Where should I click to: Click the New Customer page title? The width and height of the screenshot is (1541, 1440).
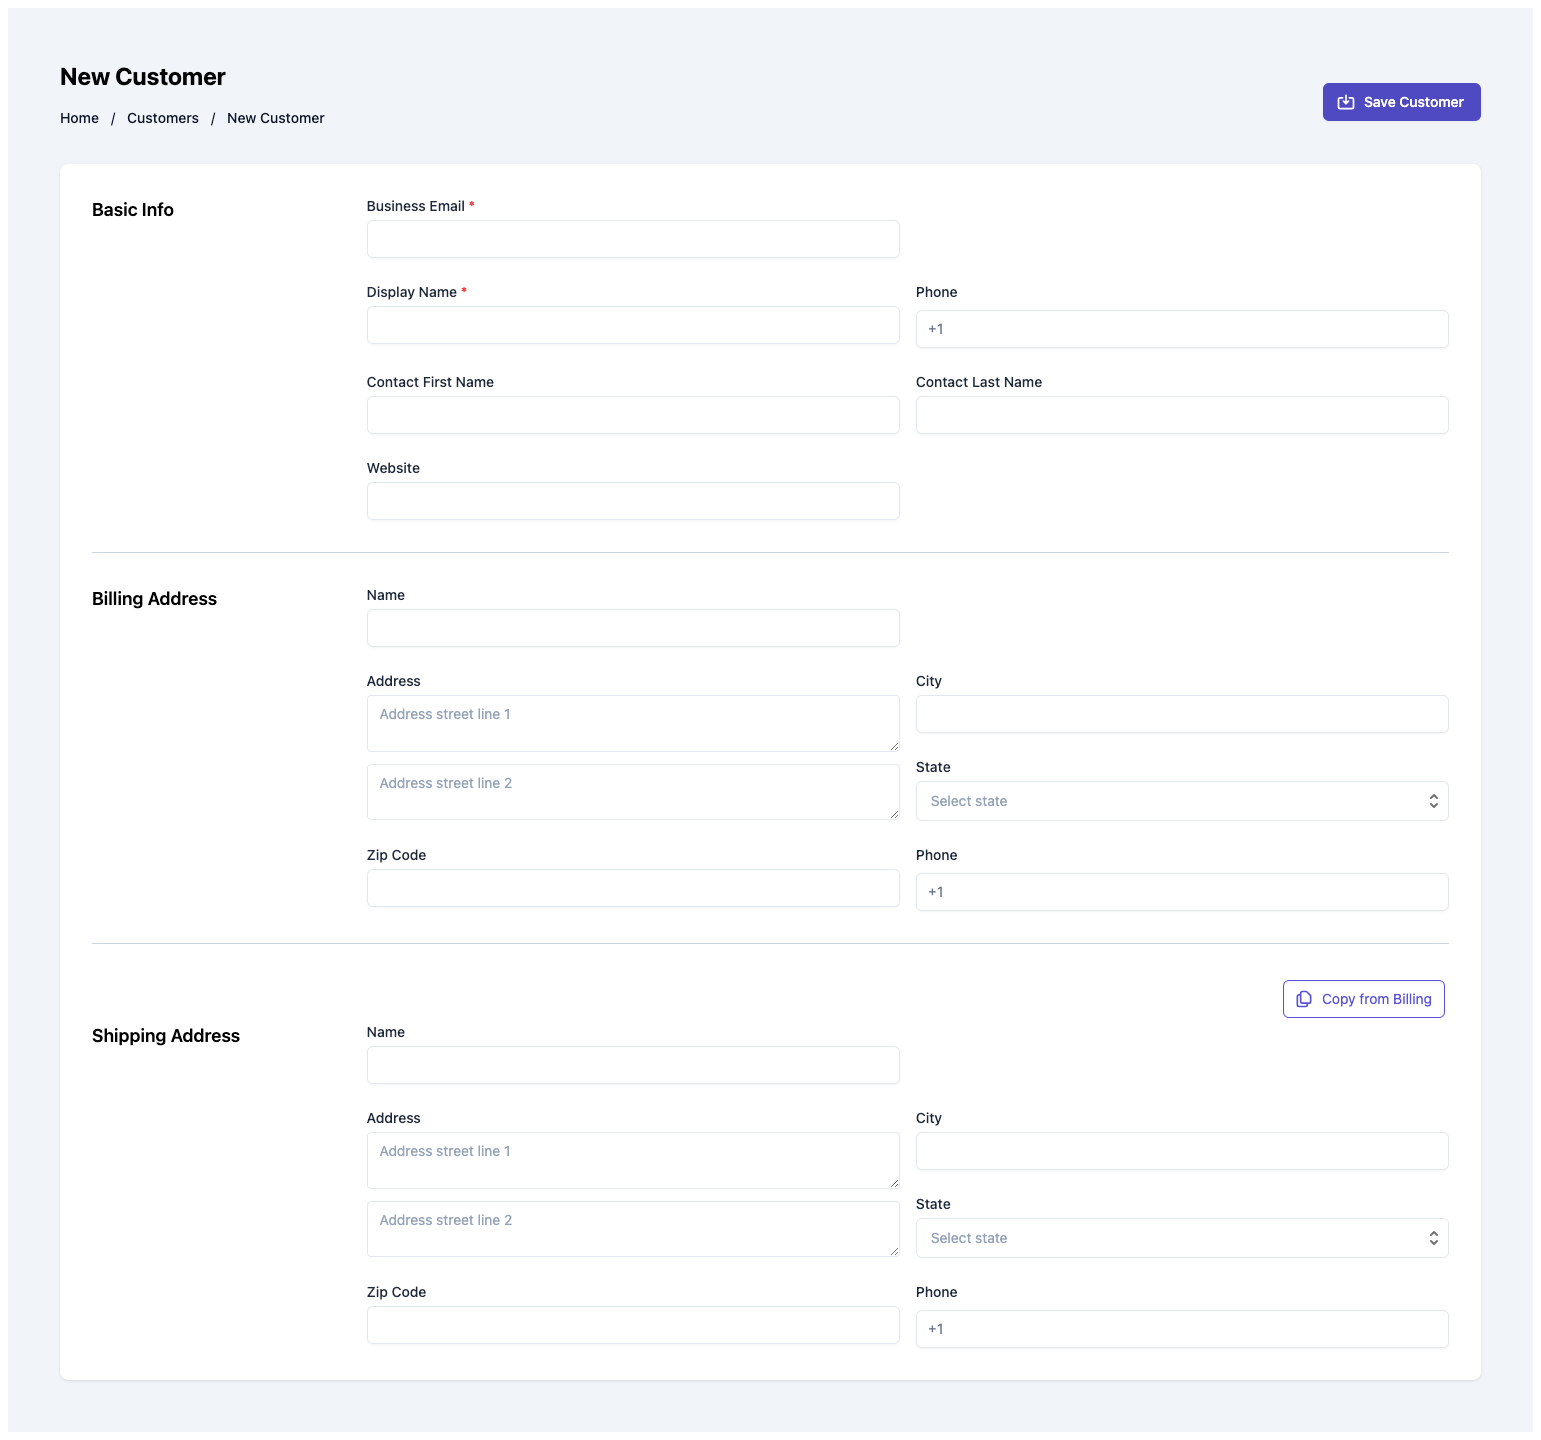(x=143, y=77)
